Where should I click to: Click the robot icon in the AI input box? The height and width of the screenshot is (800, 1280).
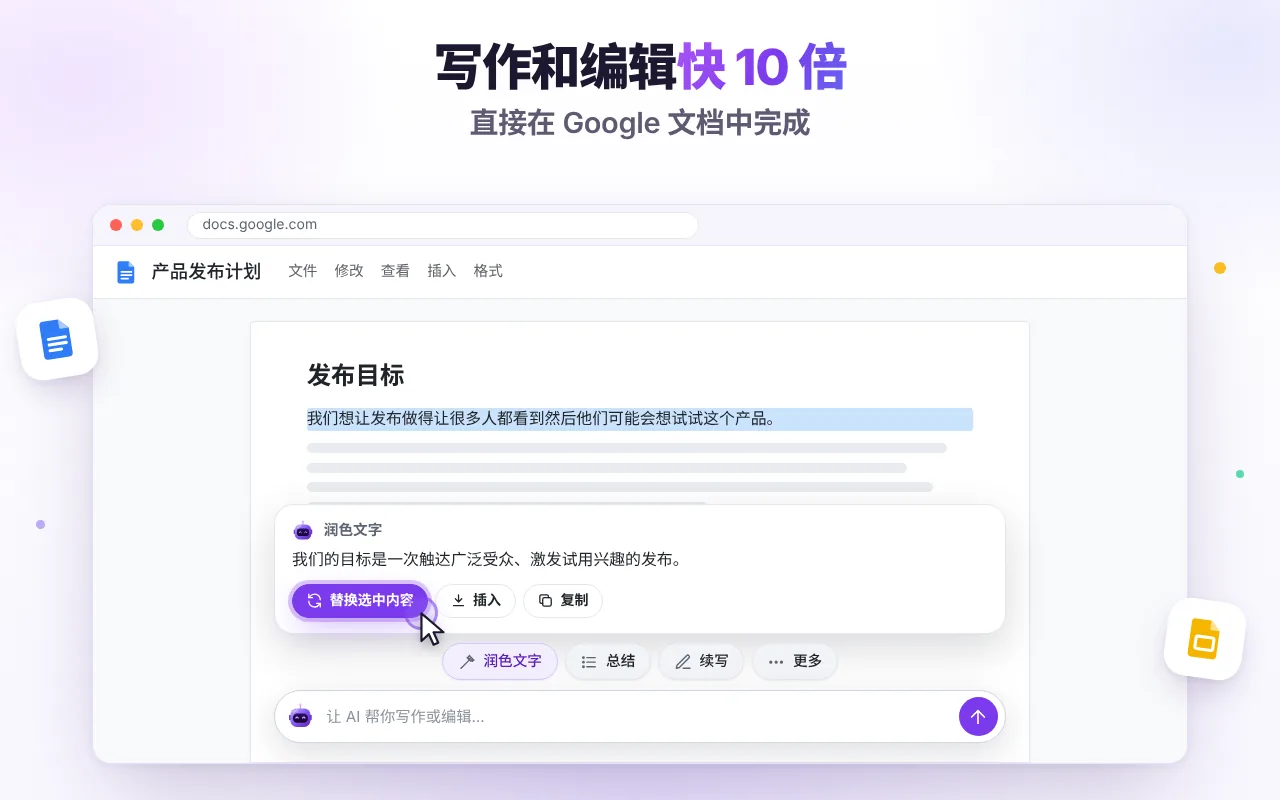point(301,716)
